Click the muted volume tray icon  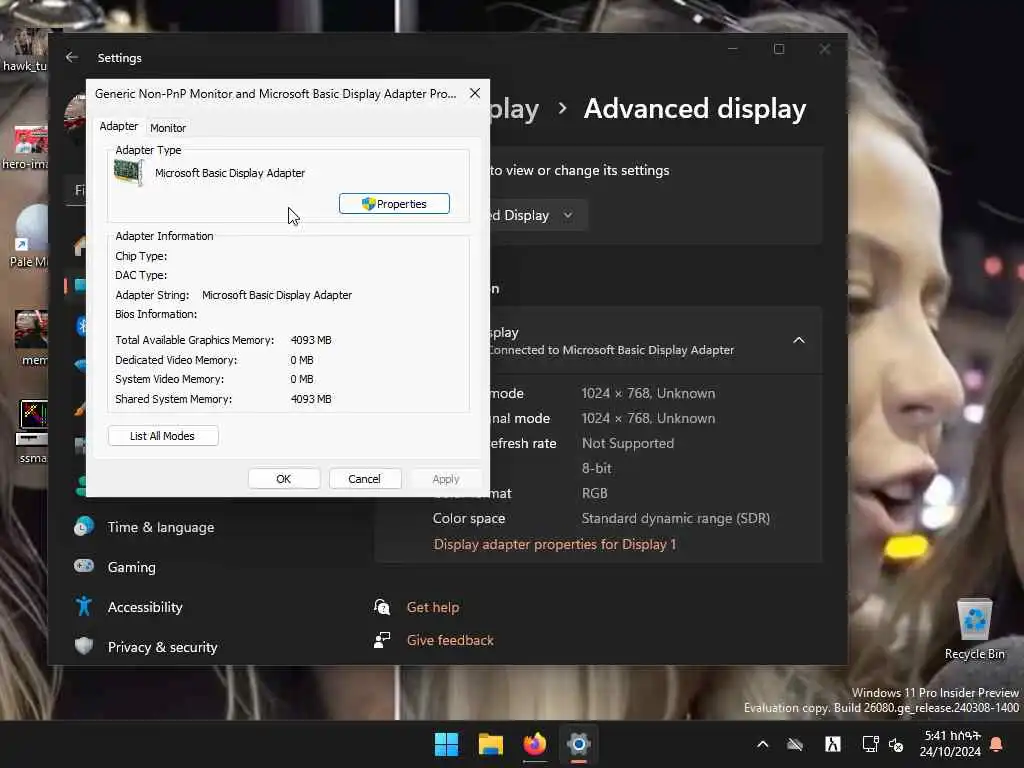click(897, 745)
